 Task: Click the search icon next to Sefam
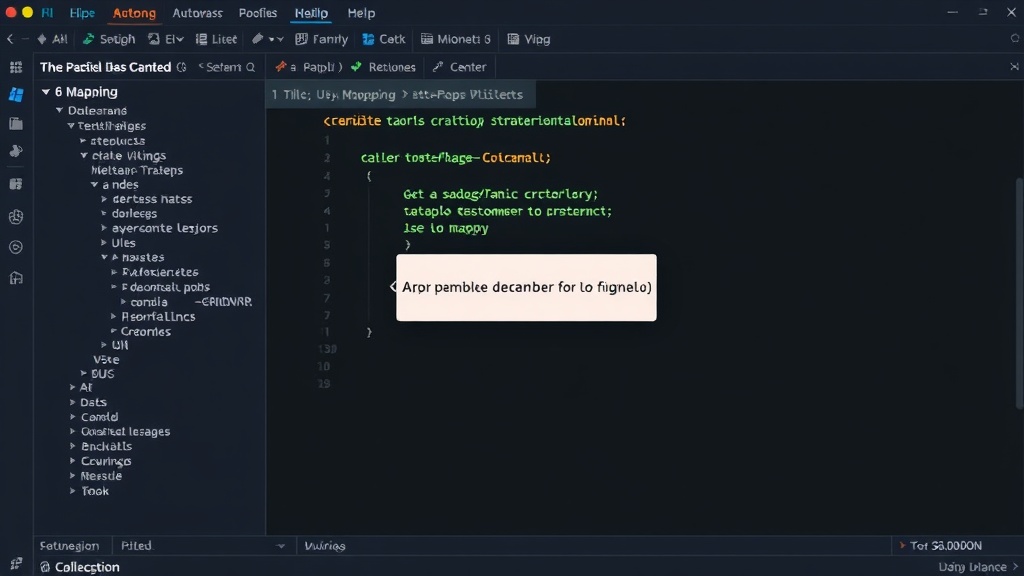250,67
